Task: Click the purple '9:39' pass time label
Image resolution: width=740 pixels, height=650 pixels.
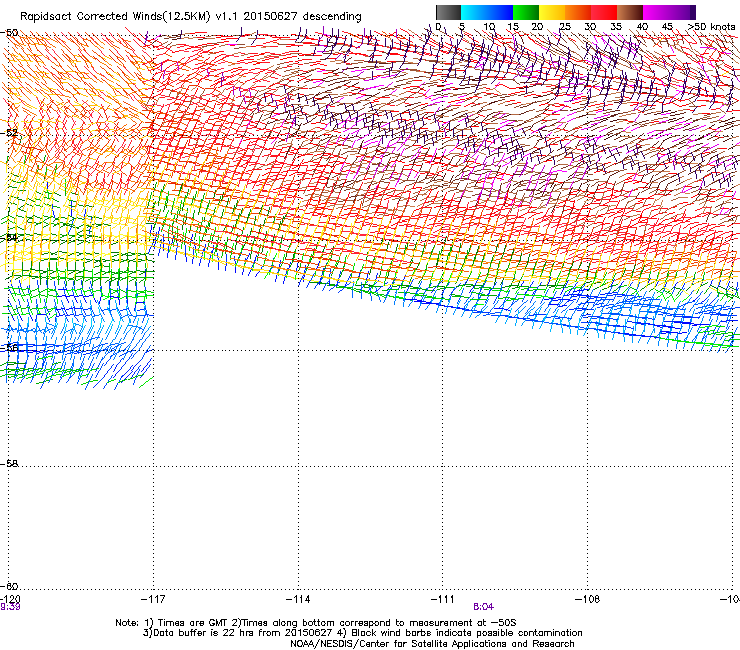Action: click(10, 607)
